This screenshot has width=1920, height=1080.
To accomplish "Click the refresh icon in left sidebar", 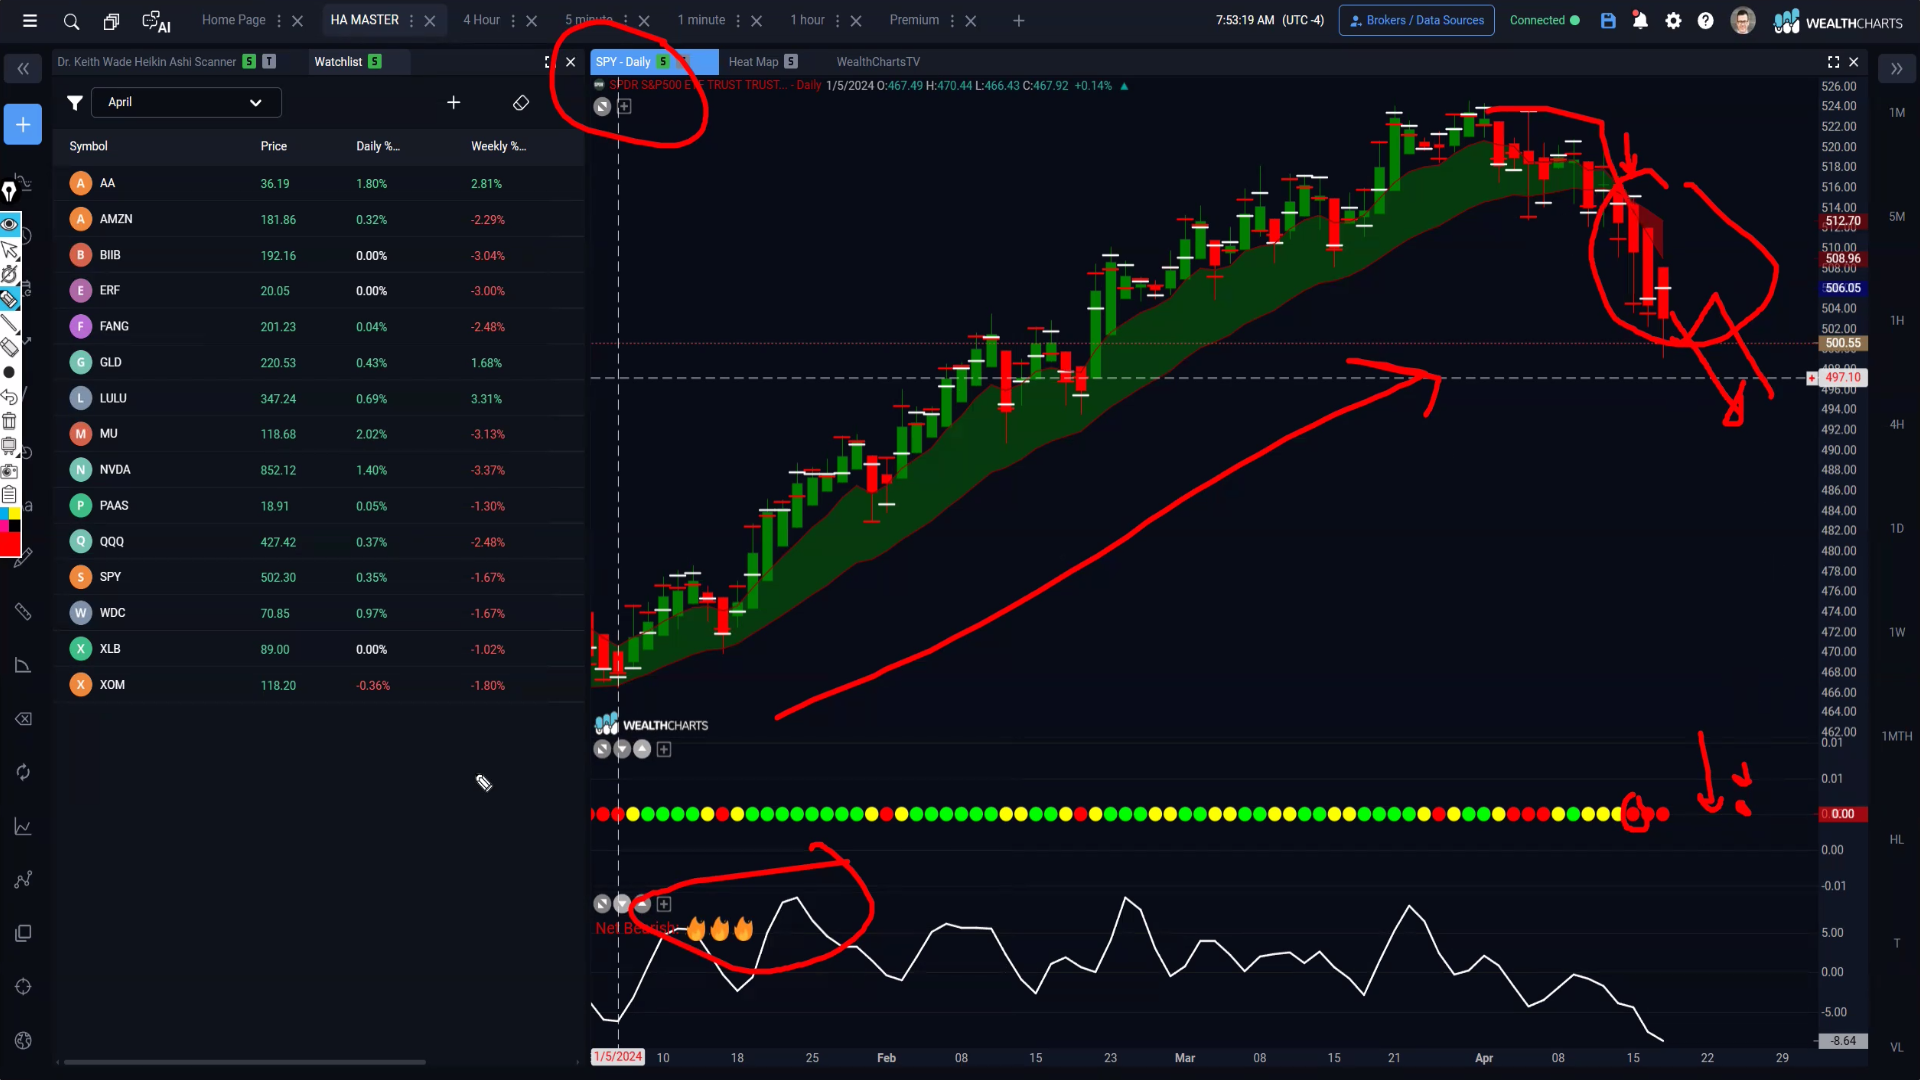I will pos(23,772).
